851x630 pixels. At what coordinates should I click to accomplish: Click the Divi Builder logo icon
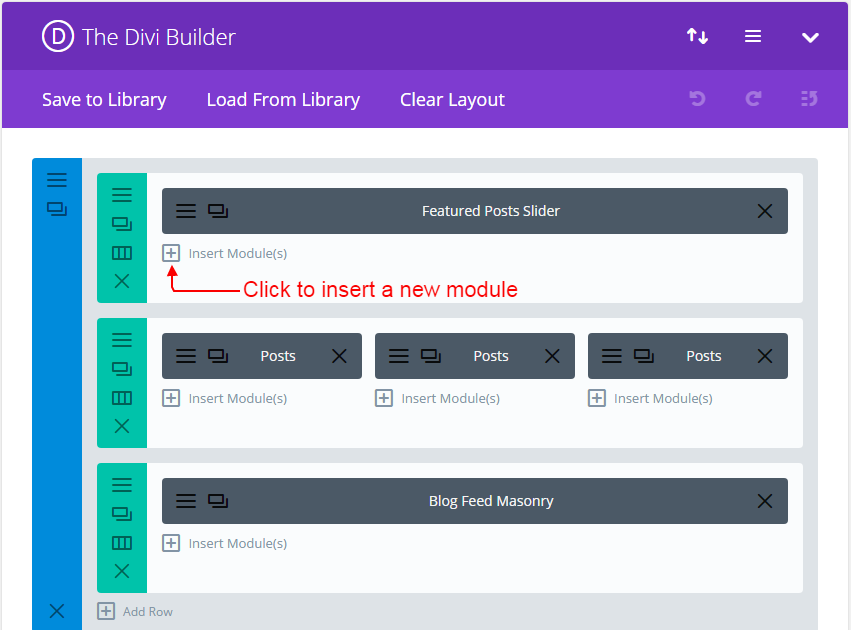58,36
